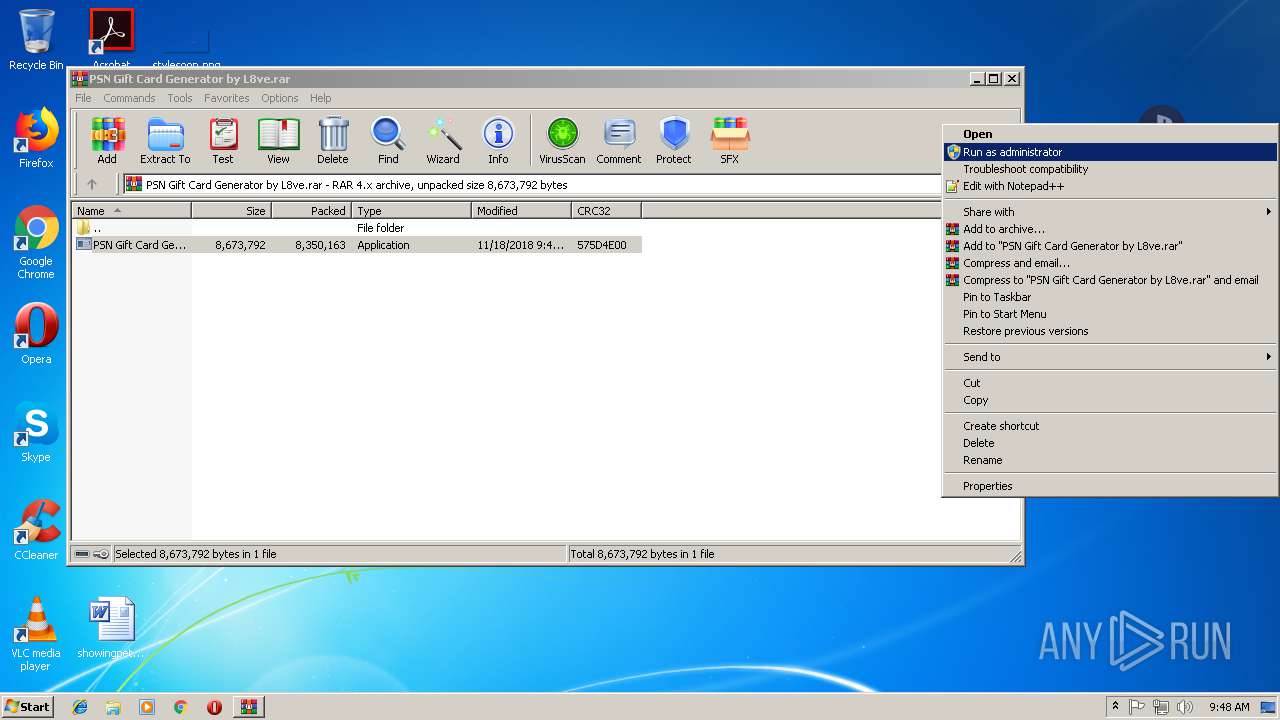Show archive Info icon
The width and height of the screenshot is (1280, 720).
pyautogui.click(x=498, y=140)
